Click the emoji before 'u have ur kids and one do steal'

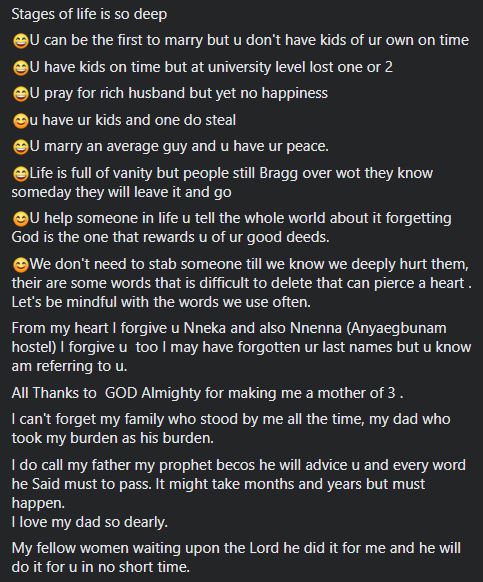point(20,121)
